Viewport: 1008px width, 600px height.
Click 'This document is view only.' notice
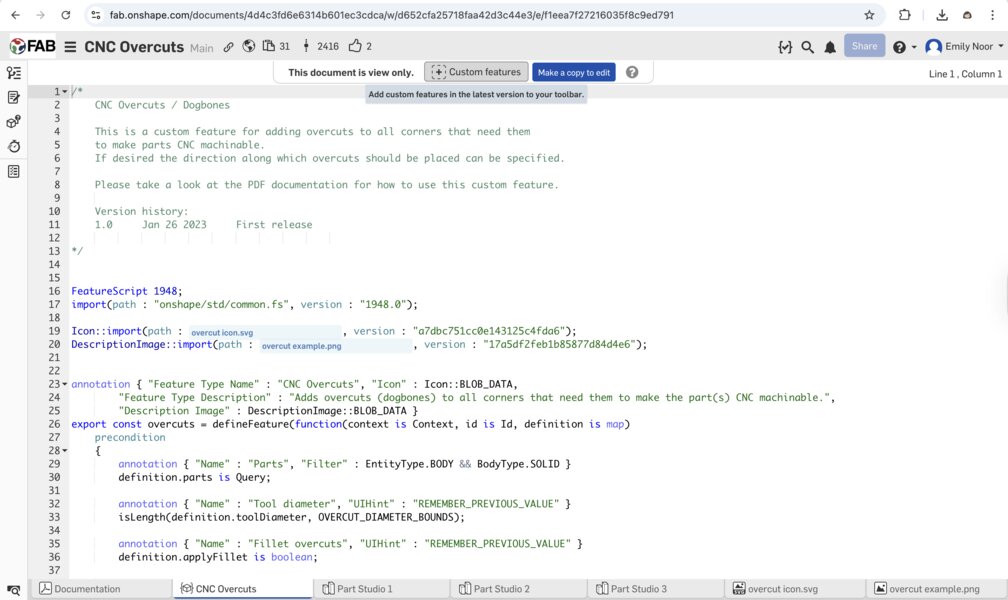tap(351, 73)
